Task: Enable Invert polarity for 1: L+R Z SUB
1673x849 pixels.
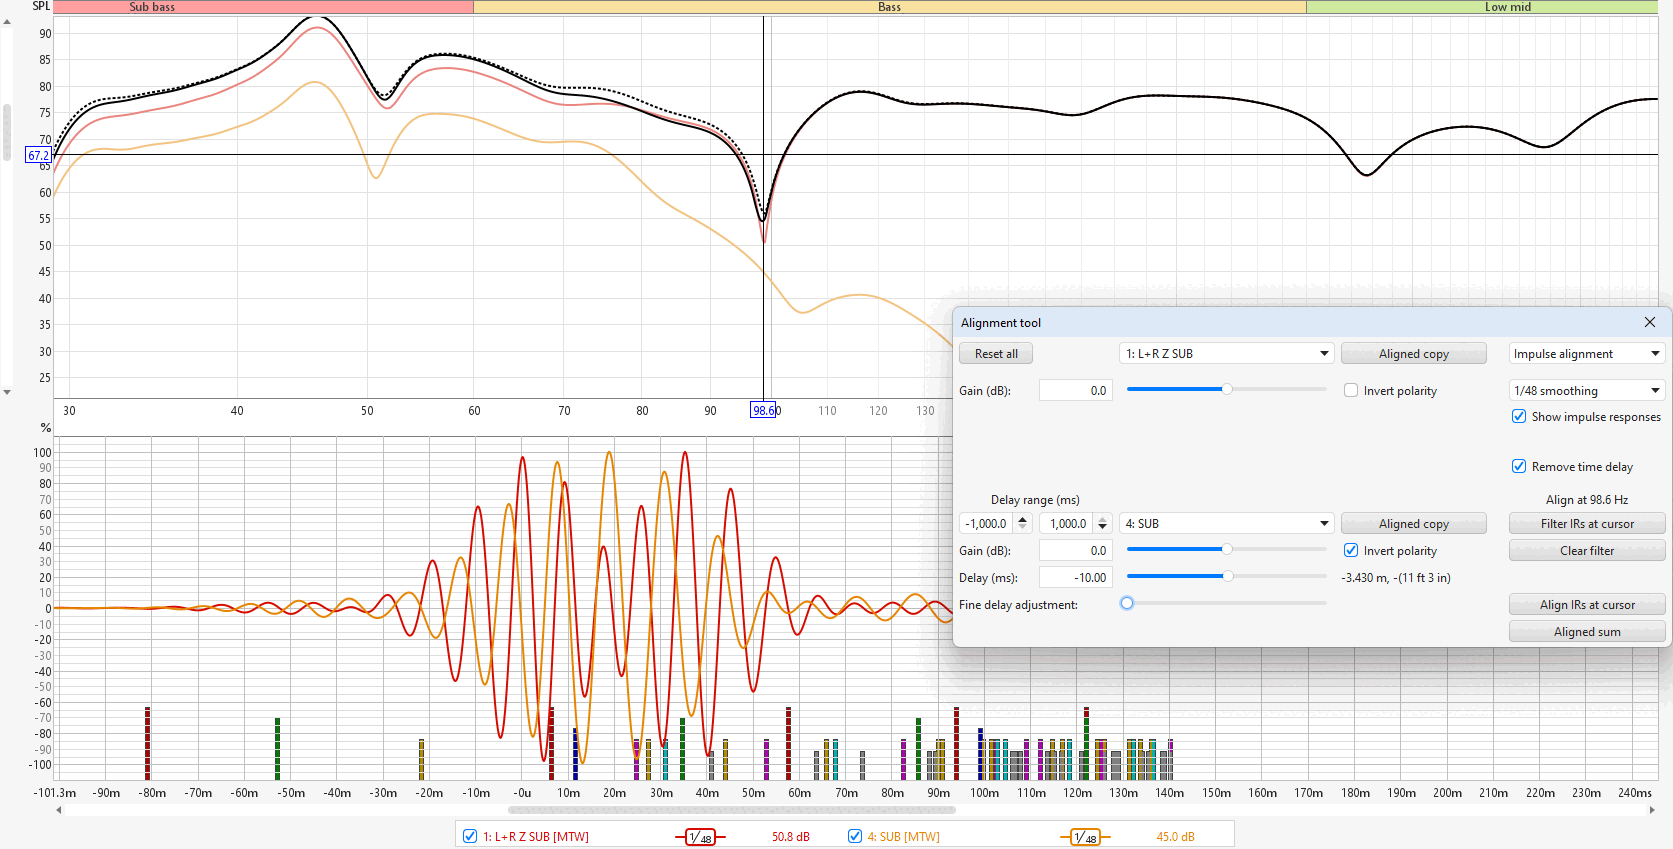Action: (1351, 391)
